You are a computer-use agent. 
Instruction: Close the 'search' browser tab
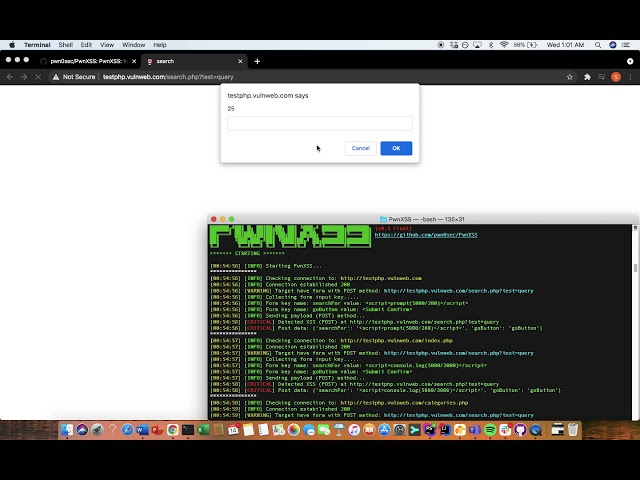(x=240, y=61)
